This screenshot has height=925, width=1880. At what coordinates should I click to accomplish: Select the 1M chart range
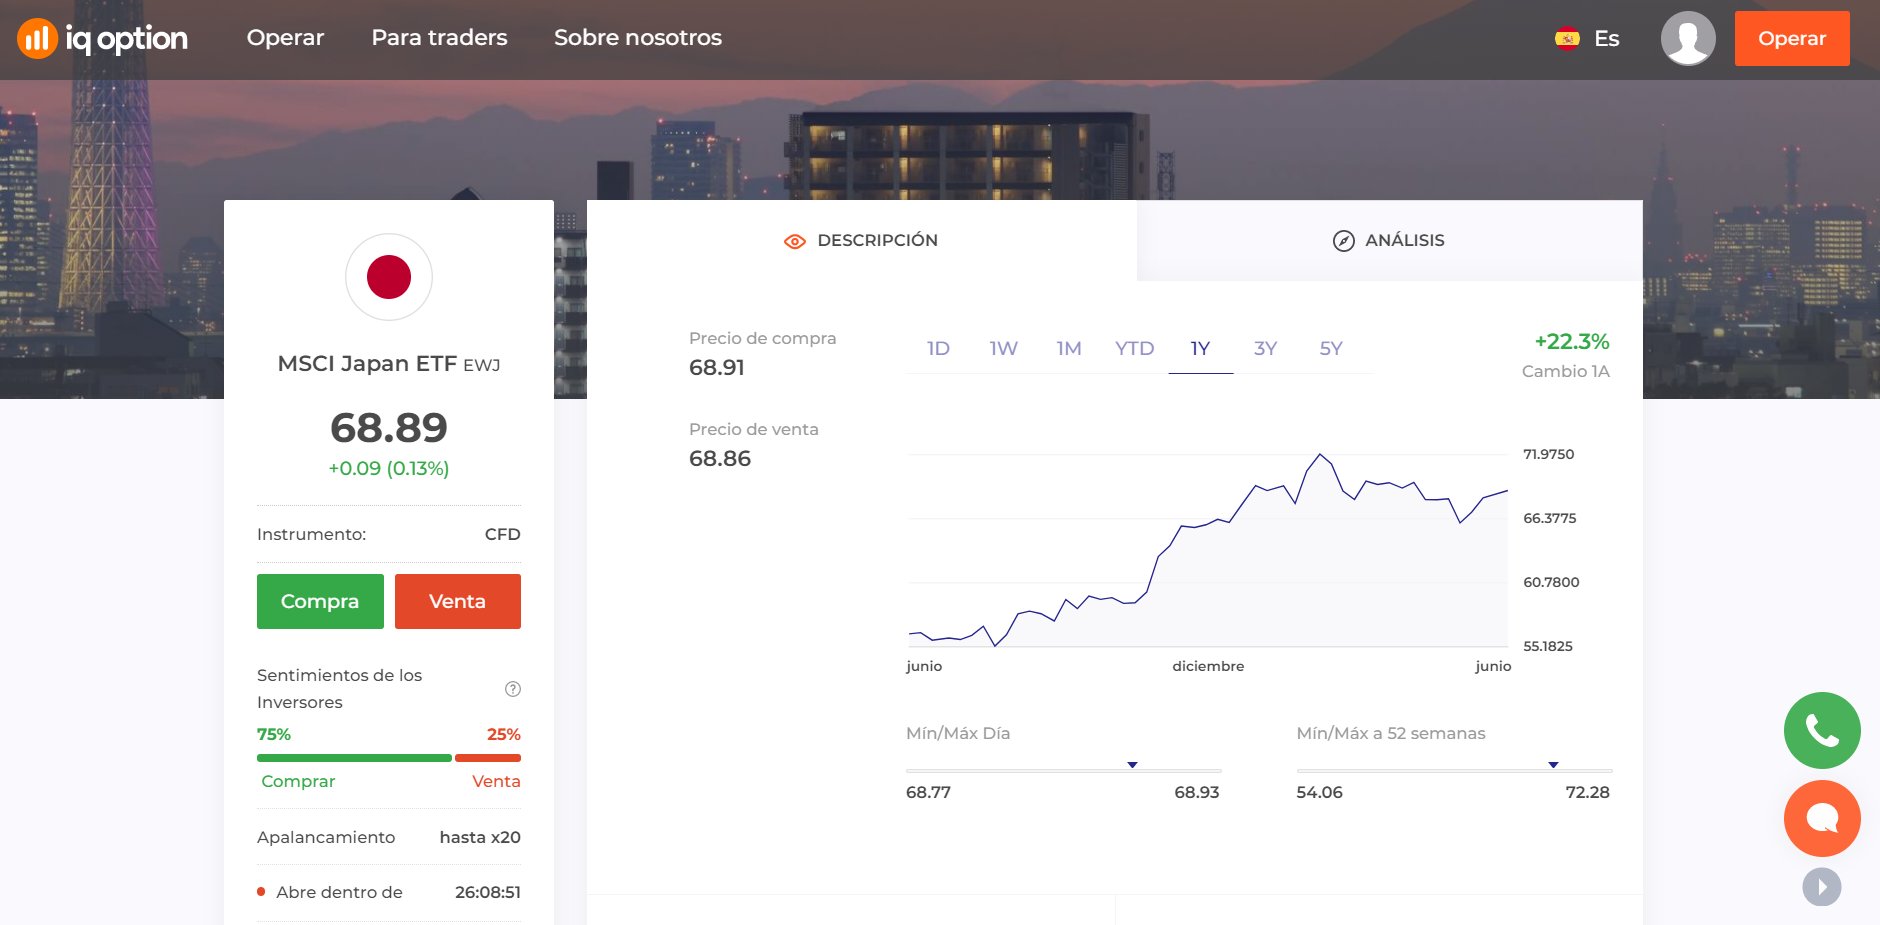pyautogui.click(x=1069, y=349)
